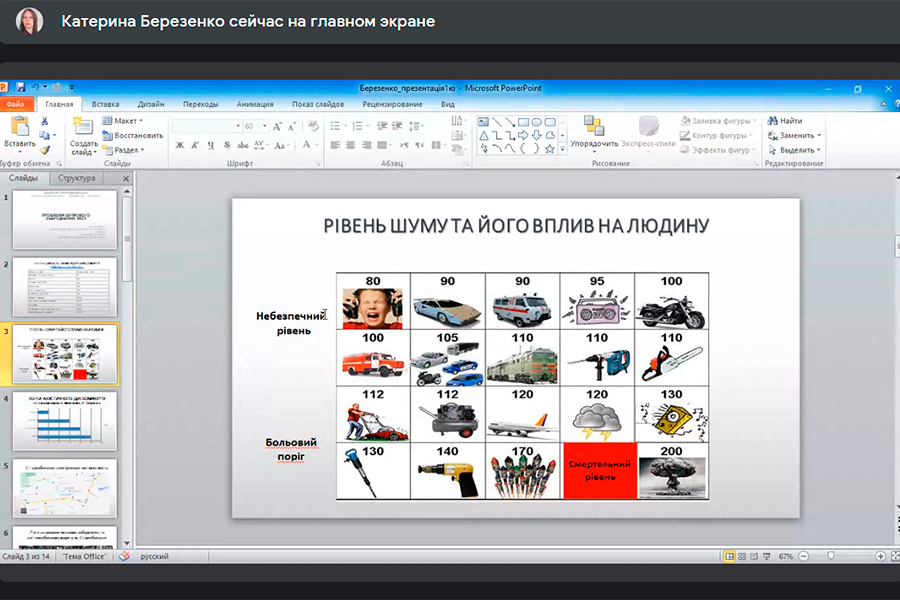Select the Format Painter brush icon
Image resolution: width=900 pixels, height=600 pixels.
45,150
